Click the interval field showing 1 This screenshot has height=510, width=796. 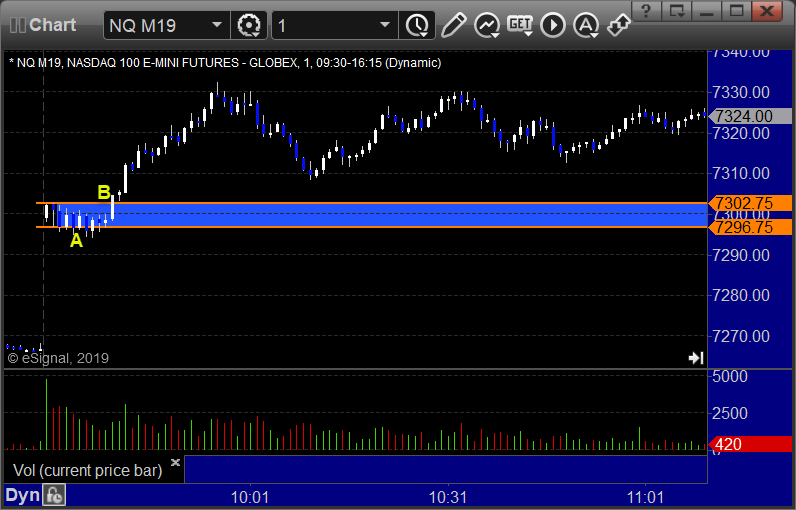coord(326,25)
